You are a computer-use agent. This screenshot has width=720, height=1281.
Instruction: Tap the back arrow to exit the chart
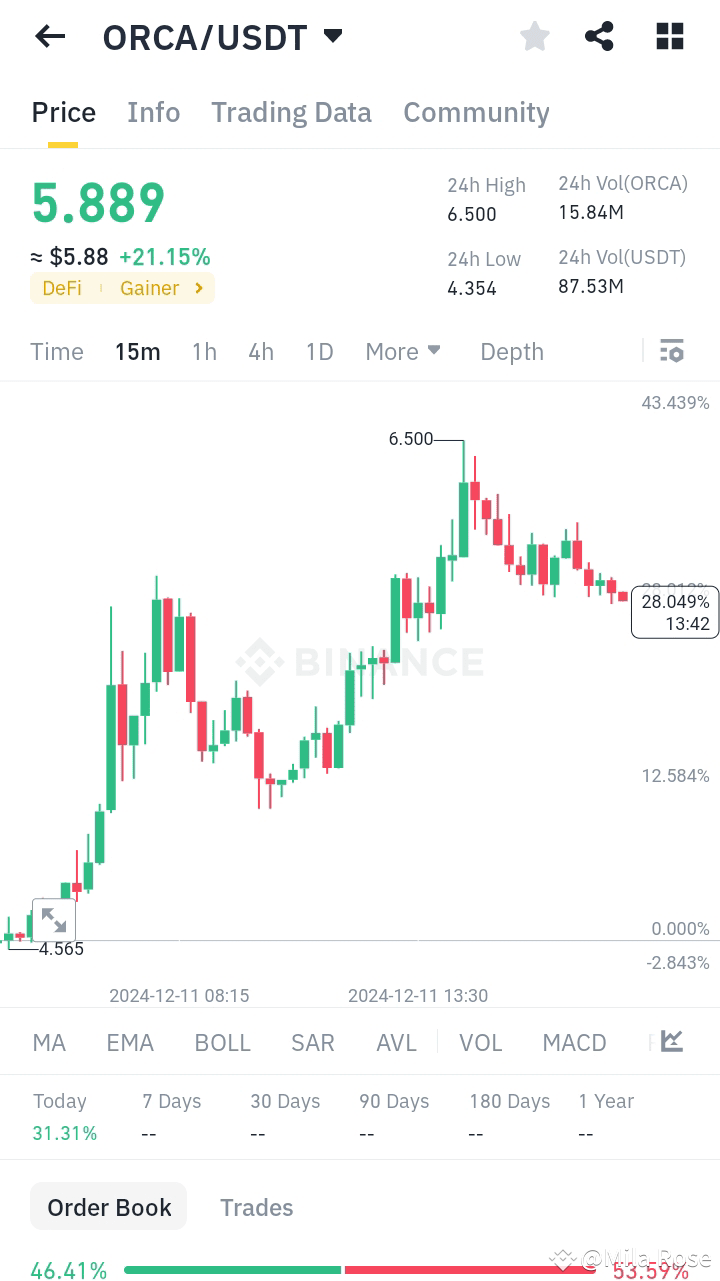click(49, 36)
